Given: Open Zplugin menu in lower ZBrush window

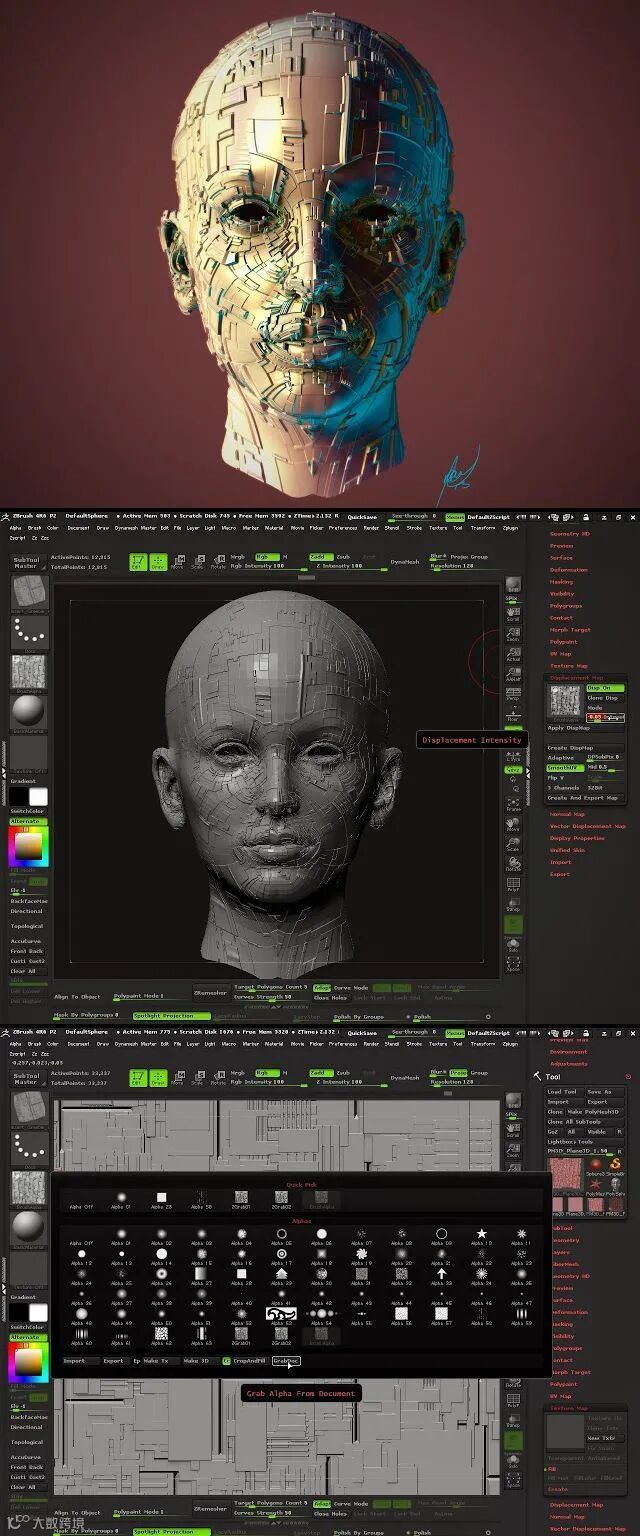Looking at the screenshot, I should point(510,1044).
